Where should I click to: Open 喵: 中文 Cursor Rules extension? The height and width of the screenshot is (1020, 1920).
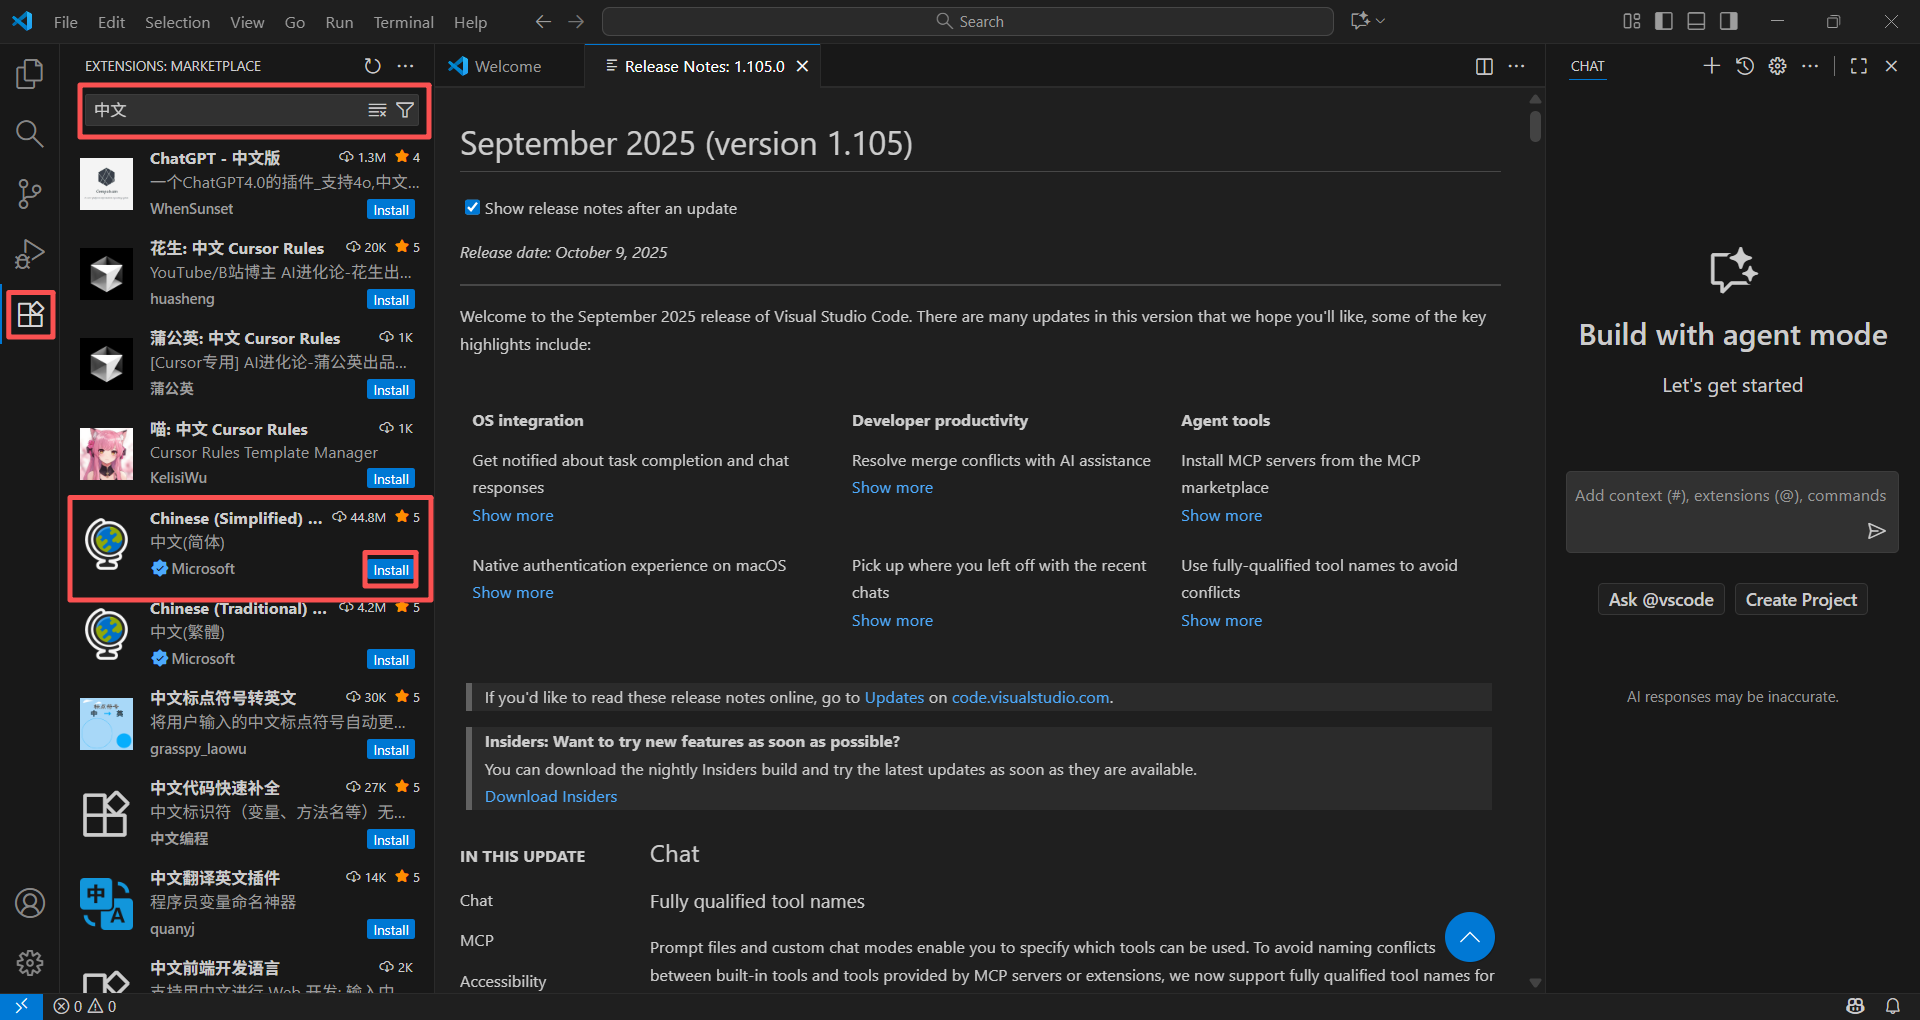click(x=247, y=453)
